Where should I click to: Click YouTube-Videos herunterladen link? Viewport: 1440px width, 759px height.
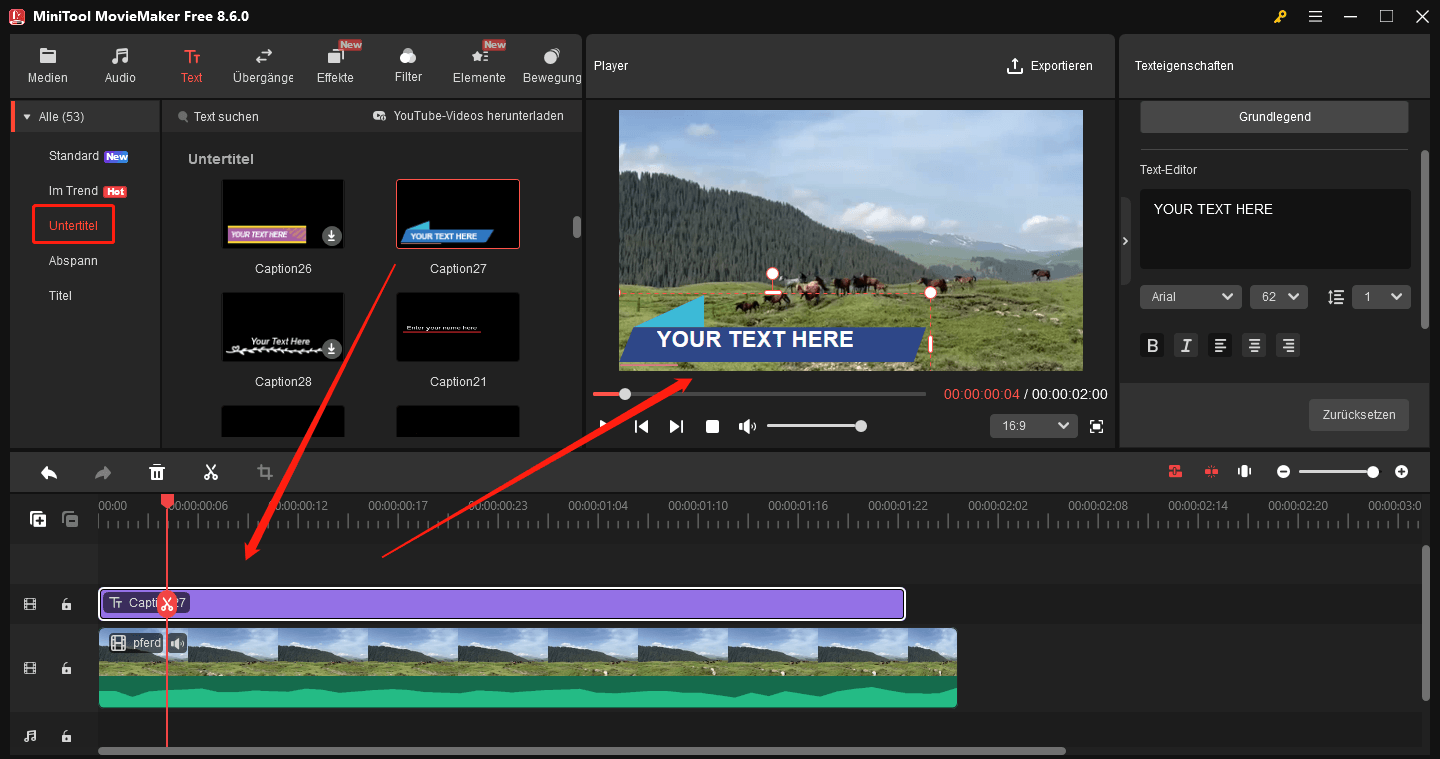[x=468, y=116]
